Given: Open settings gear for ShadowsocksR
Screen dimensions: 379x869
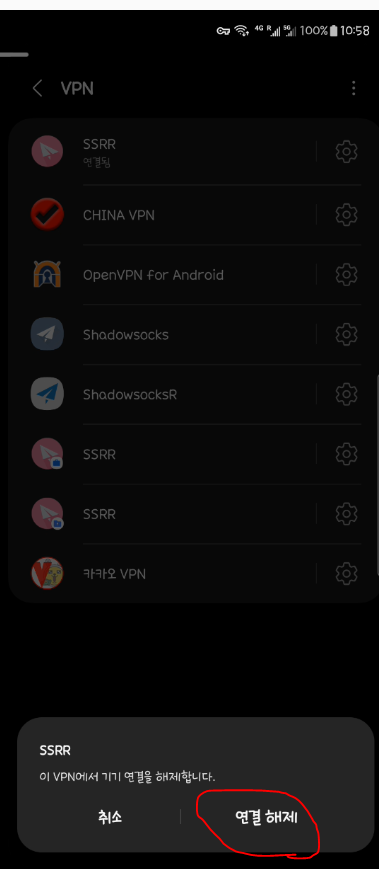Looking at the screenshot, I should (x=346, y=394).
